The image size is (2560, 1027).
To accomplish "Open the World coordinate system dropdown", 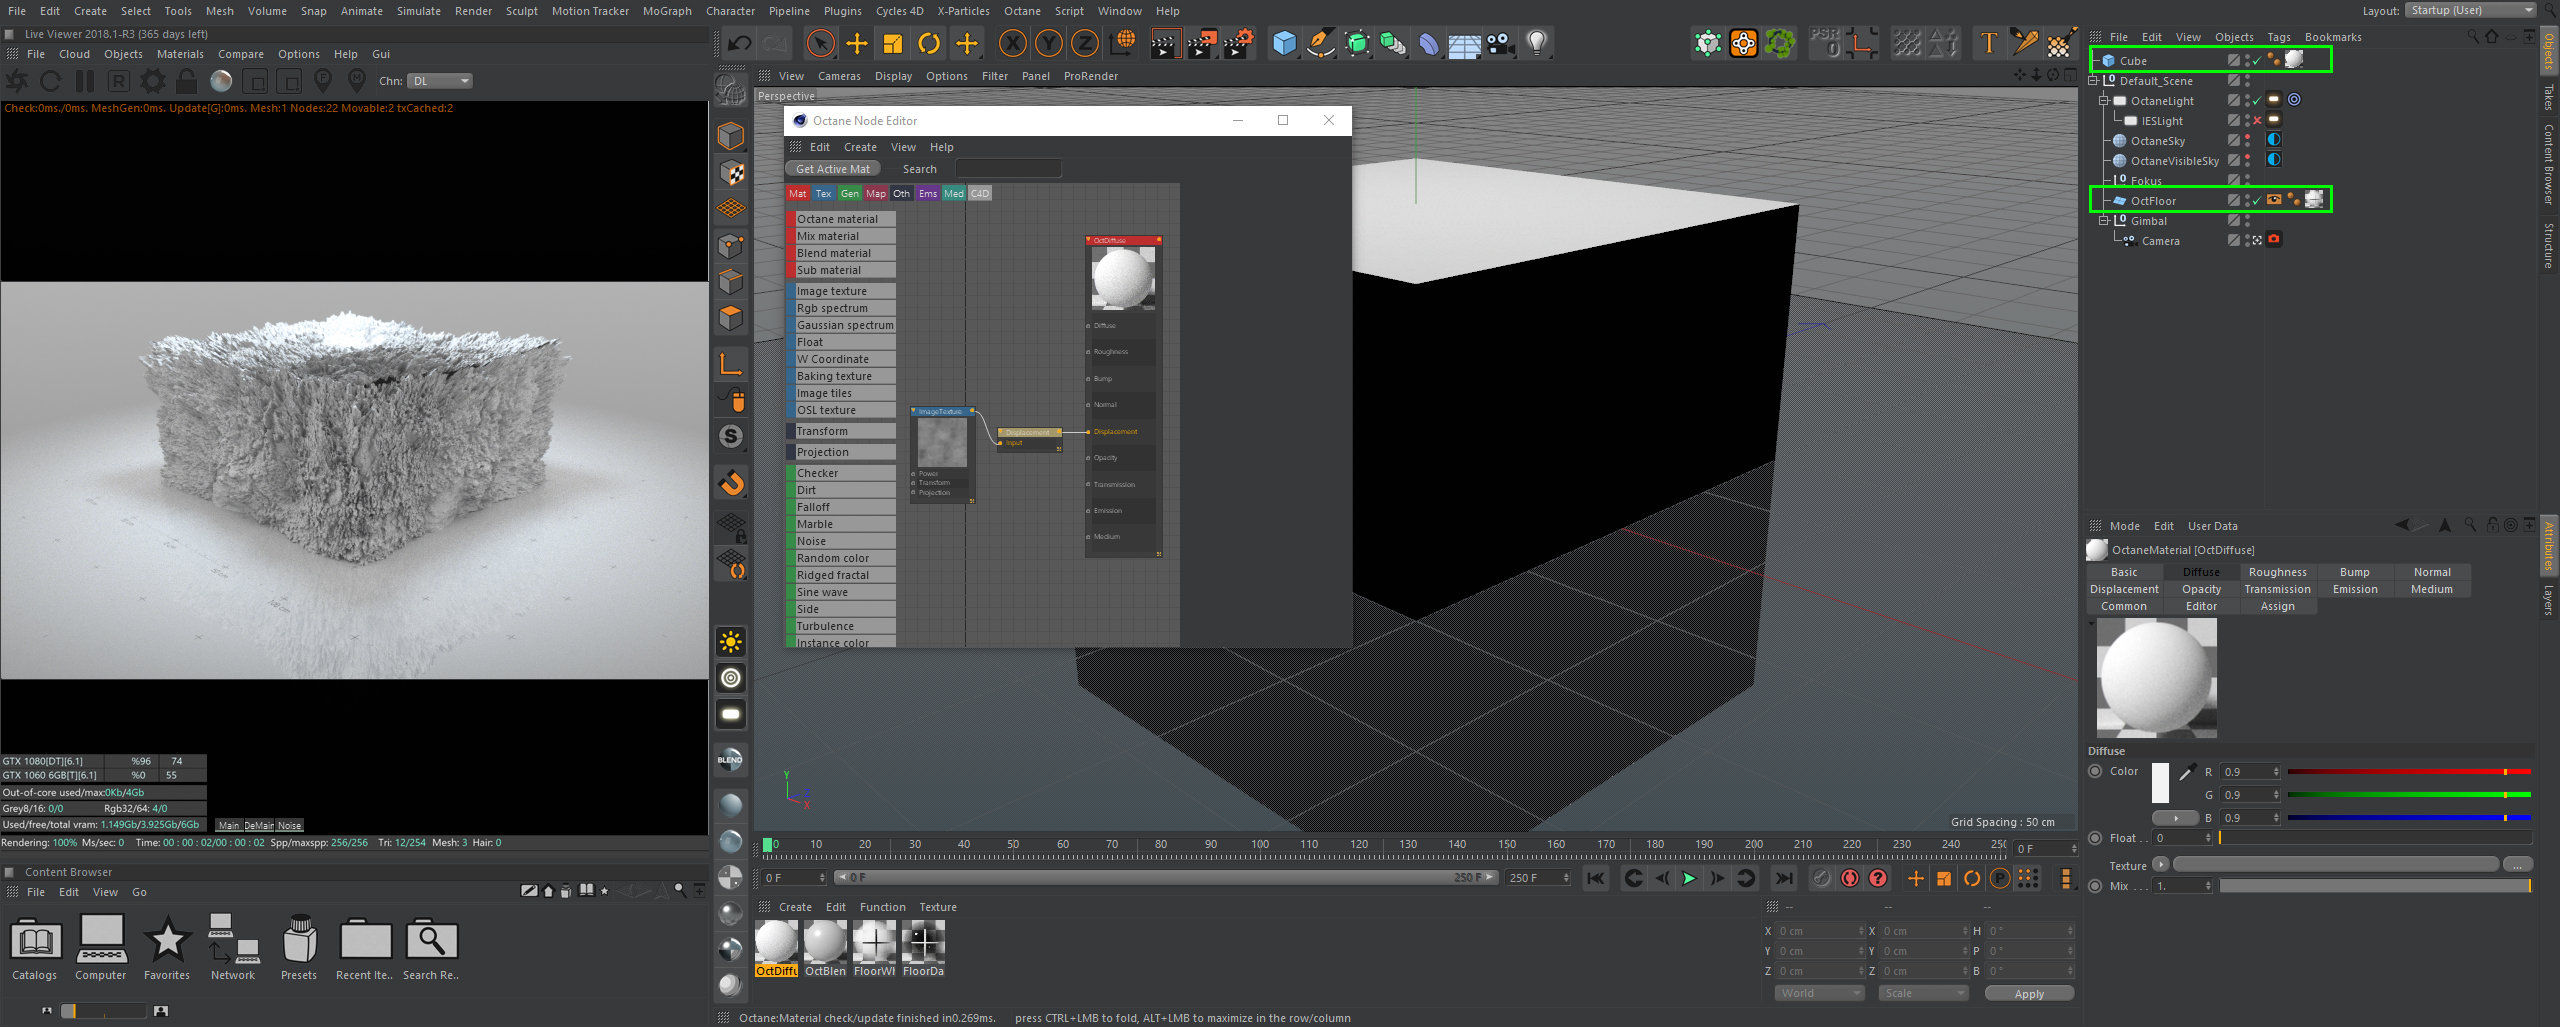I will tap(1820, 993).
